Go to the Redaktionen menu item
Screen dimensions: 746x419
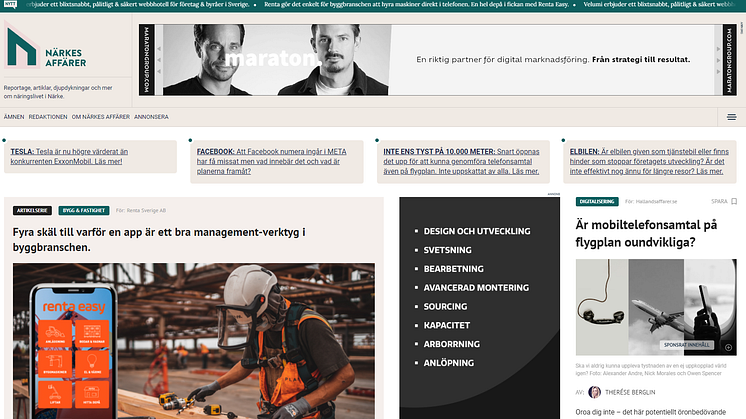pyautogui.click(x=48, y=117)
